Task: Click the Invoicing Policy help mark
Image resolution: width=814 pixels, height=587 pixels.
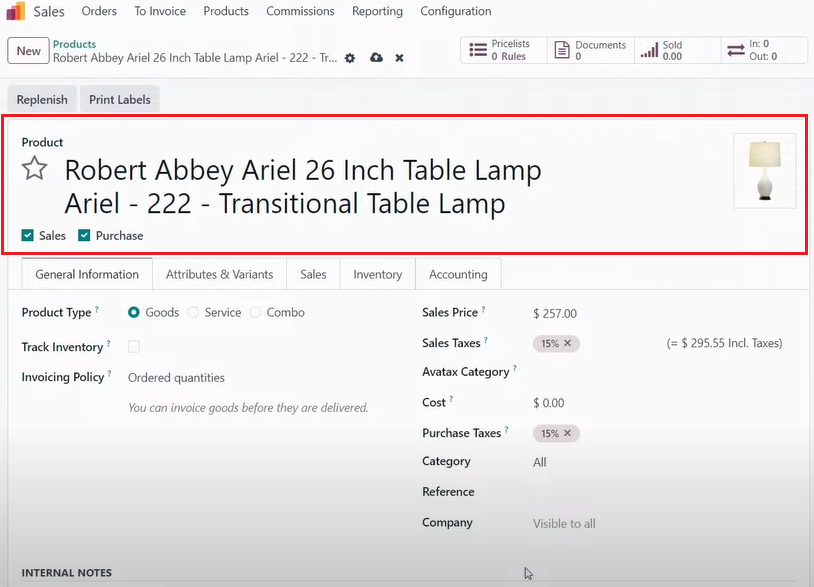Action: 110,374
